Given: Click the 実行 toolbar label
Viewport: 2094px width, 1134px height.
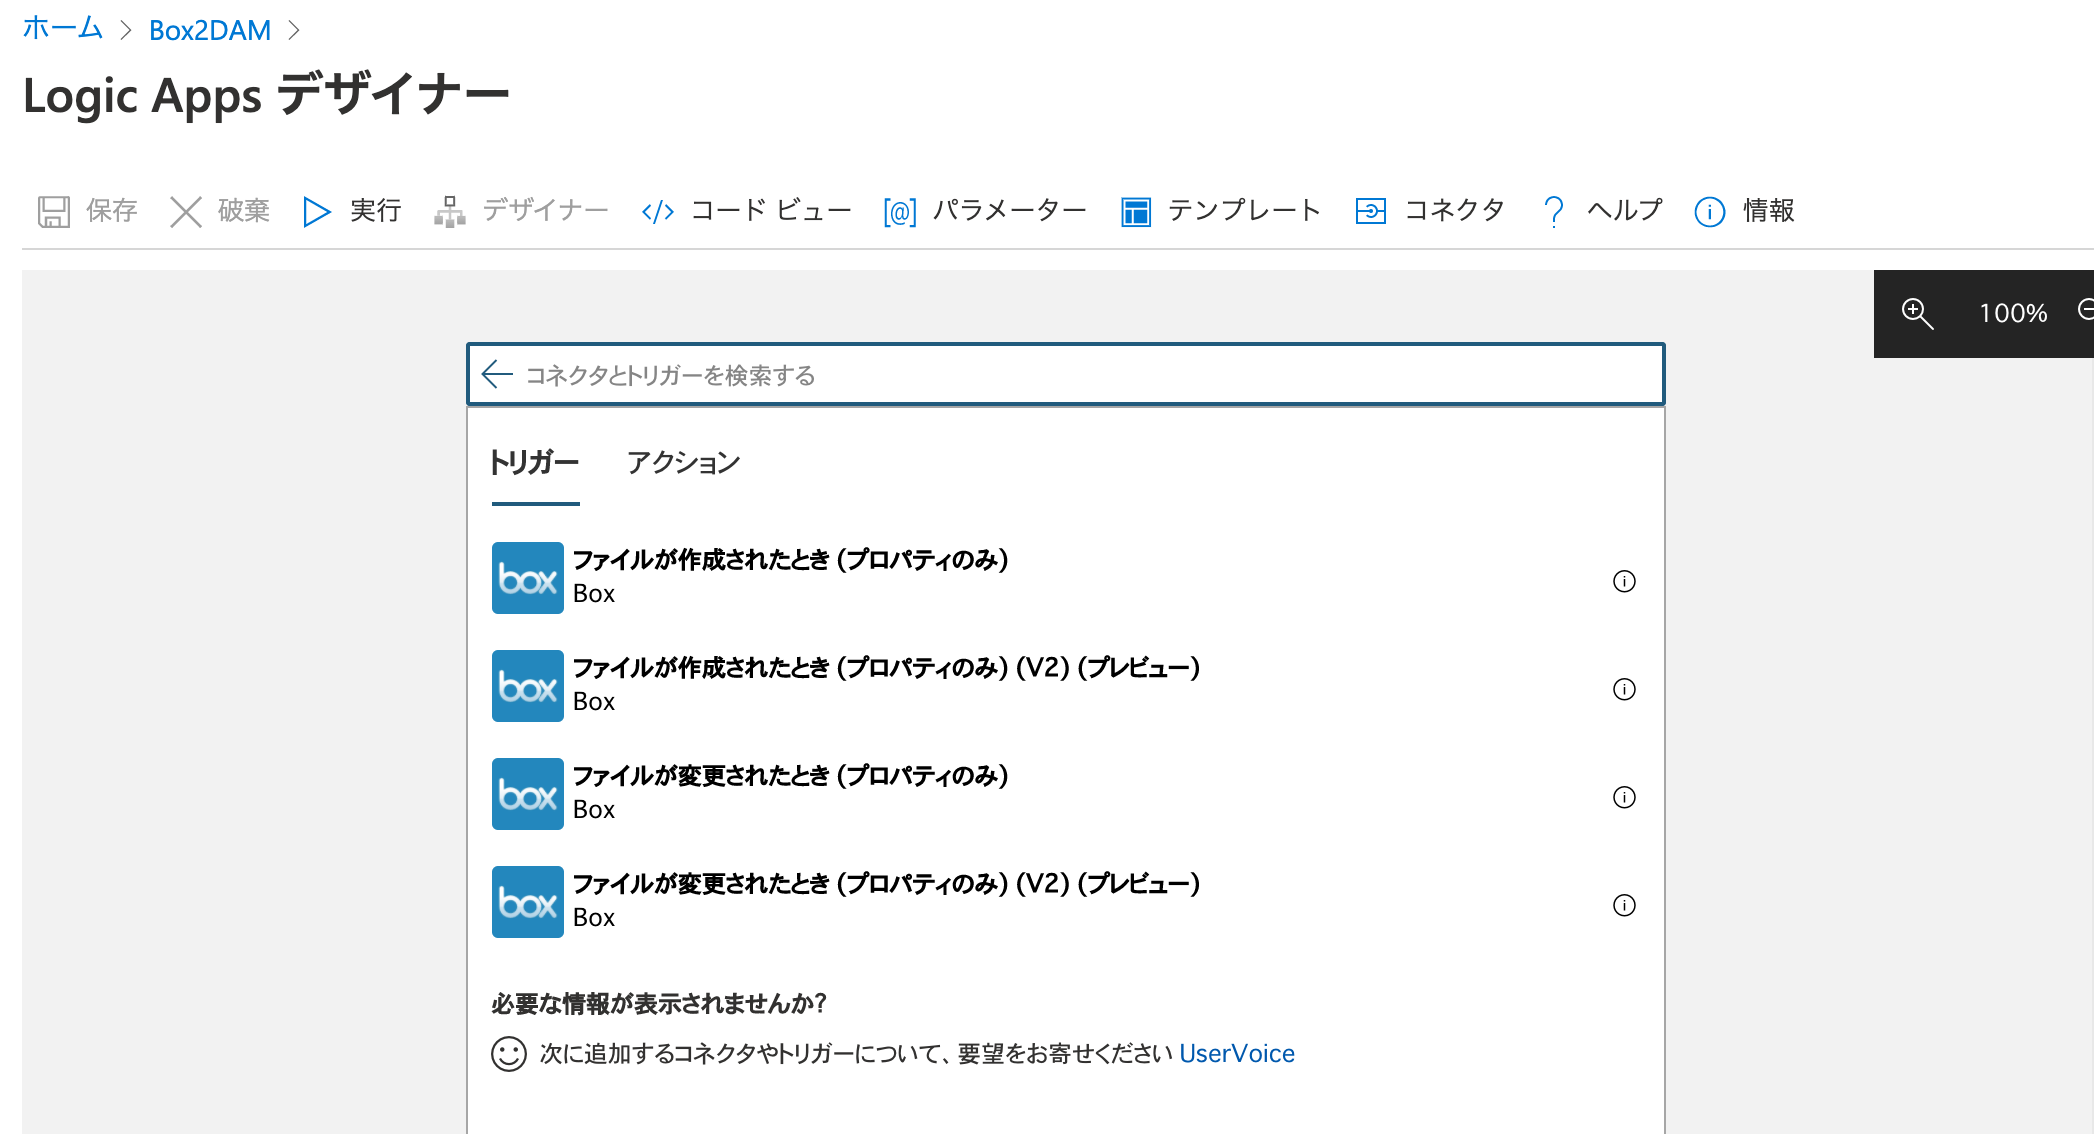Looking at the screenshot, I should pos(376,210).
